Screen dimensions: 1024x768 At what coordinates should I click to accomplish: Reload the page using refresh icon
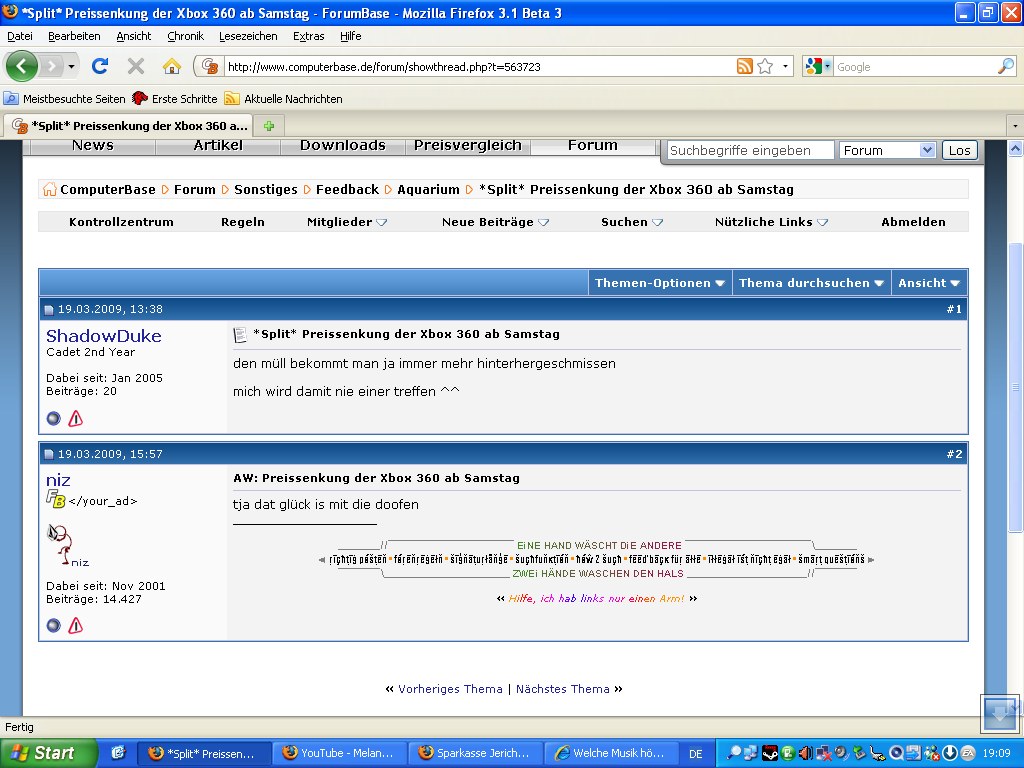(100, 66)
